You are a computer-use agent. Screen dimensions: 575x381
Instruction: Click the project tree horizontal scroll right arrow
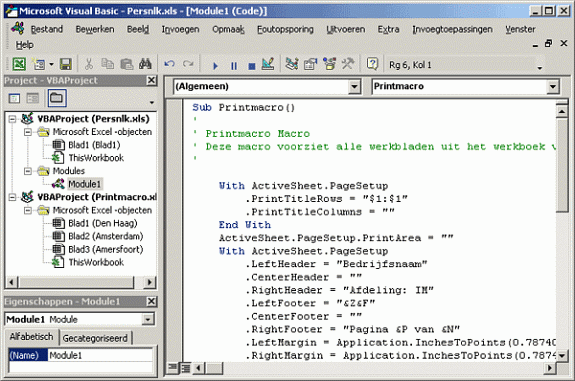(x=149, y=282)
